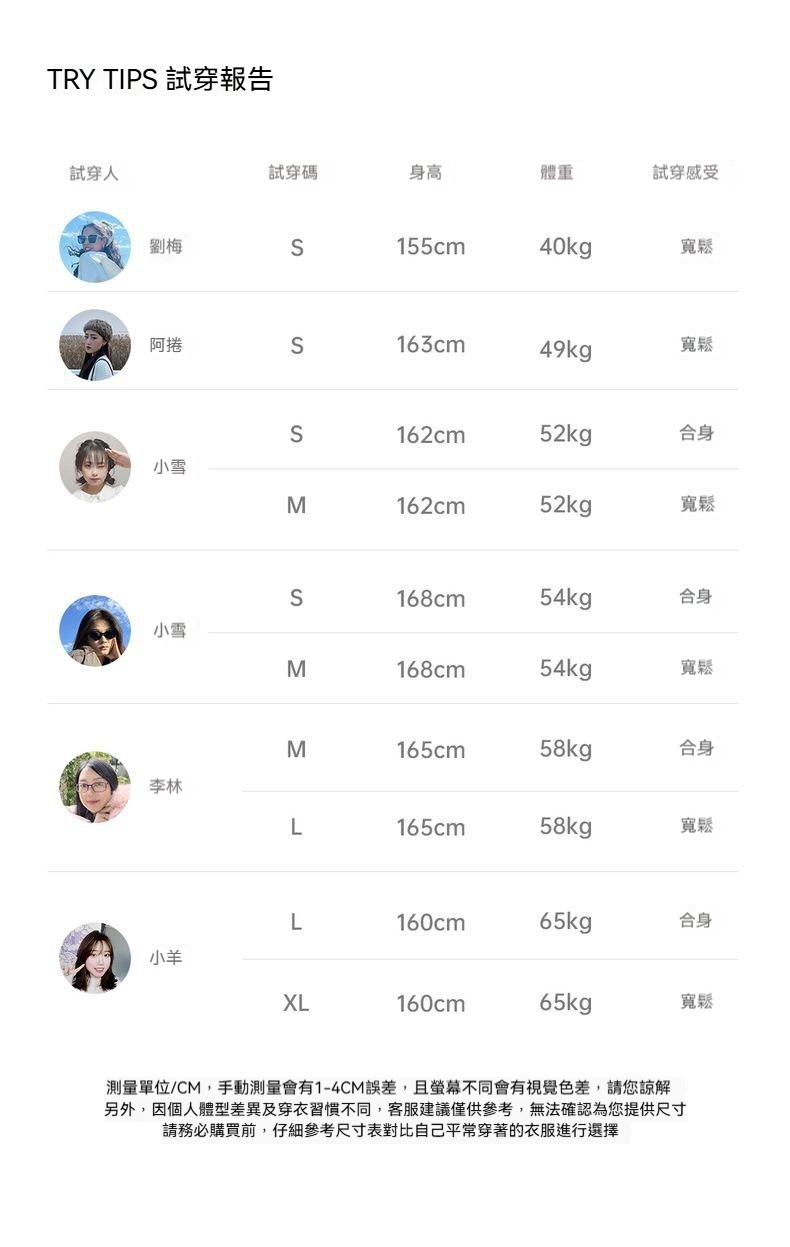Image resolution: width=790 pixels, height=1247 pixels.
Task: Select the 身高 column header
Action: tap(425, 173)
